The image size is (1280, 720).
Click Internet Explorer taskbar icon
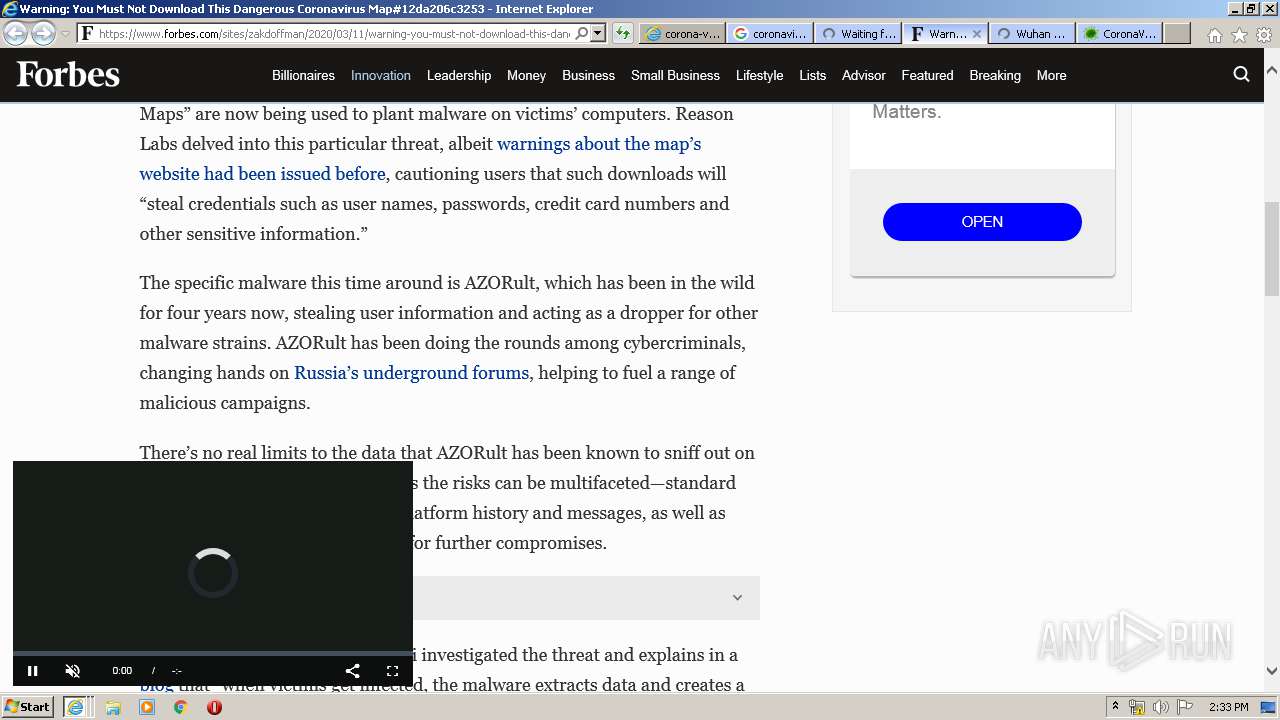(75, 707)
